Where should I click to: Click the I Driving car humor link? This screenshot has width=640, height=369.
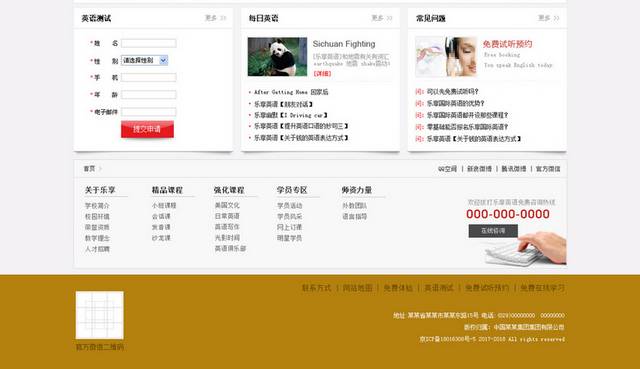[291, 116]
